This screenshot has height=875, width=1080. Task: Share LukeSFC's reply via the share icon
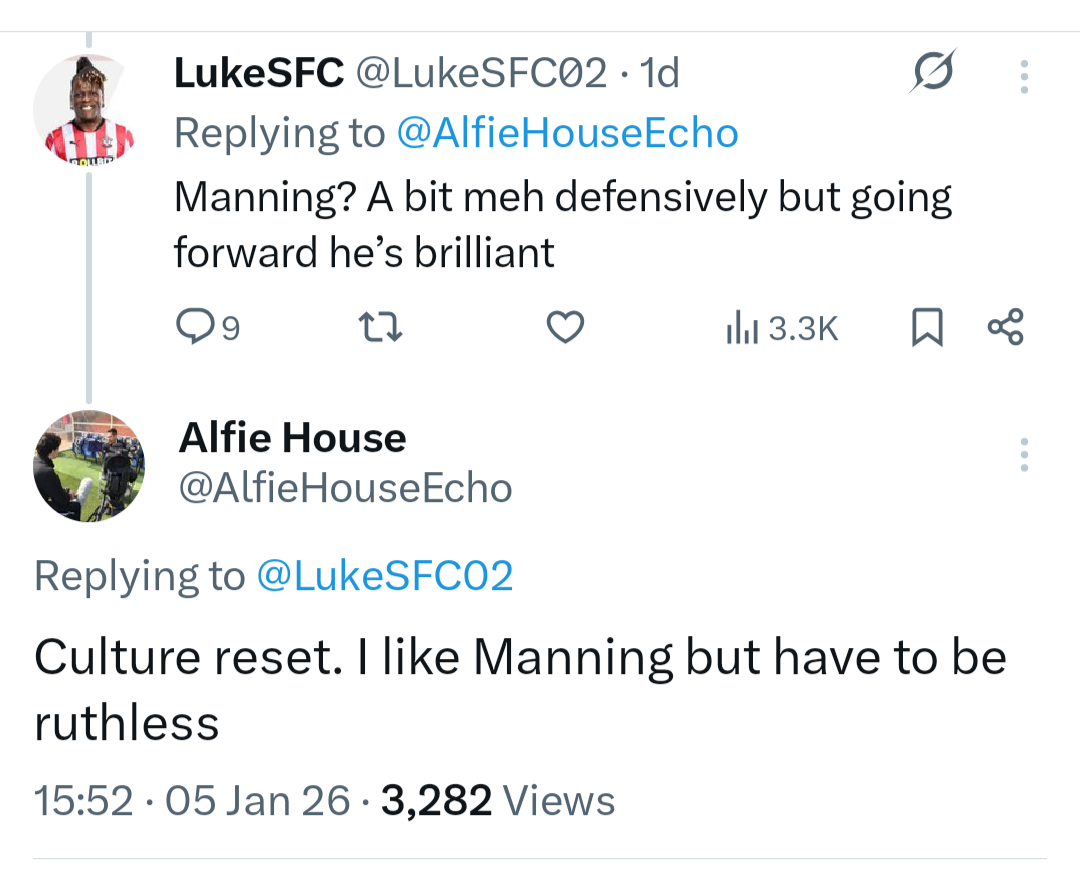1005,327
